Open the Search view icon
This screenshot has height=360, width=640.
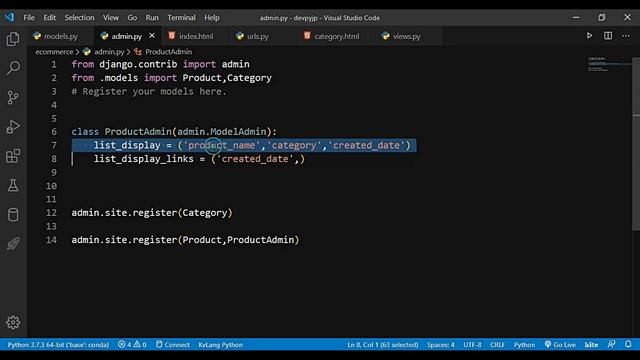tap(13, 68)
